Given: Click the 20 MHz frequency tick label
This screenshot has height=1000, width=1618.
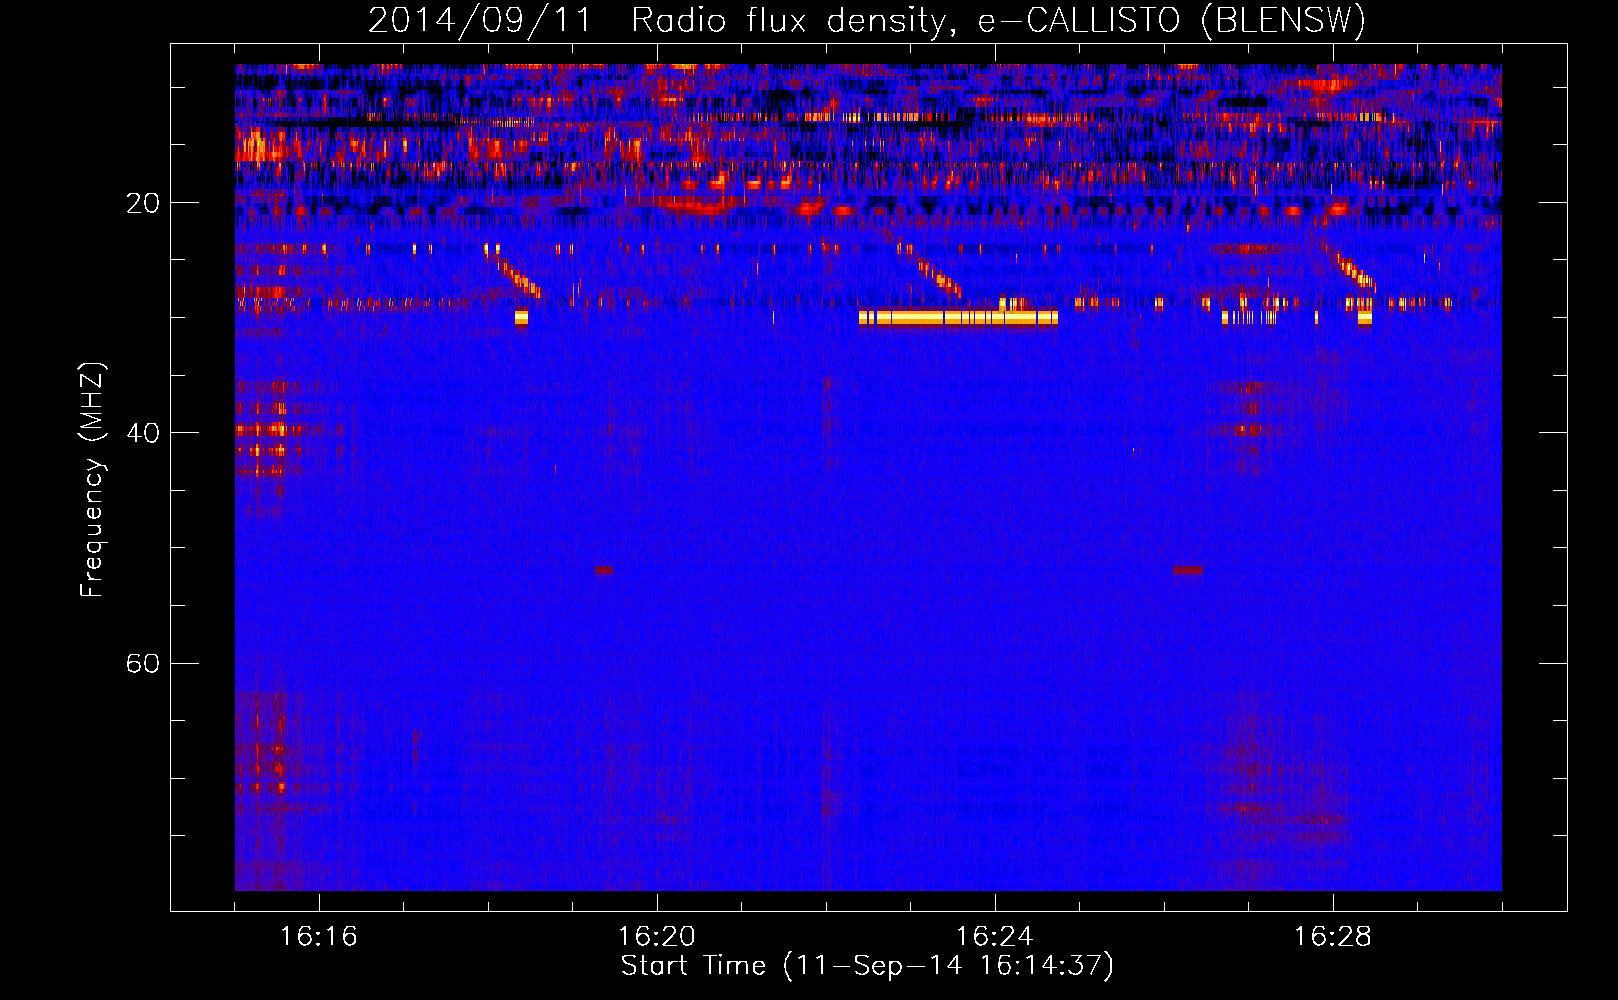Looking at the screenshot, I should [x=142, y=203].
